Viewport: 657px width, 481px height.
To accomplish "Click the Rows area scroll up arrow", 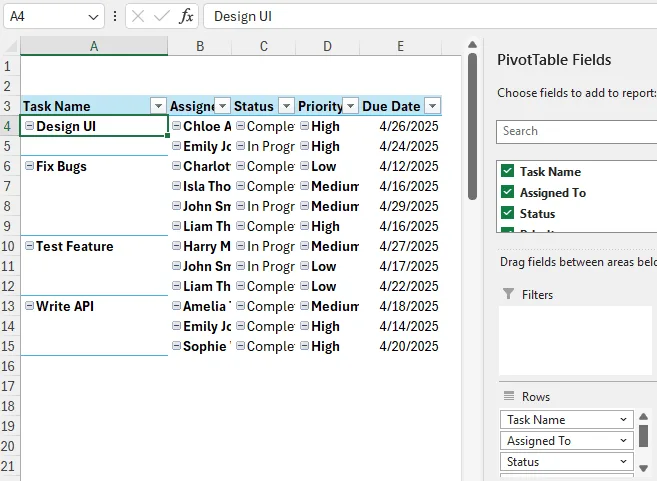I will point(644,416).
